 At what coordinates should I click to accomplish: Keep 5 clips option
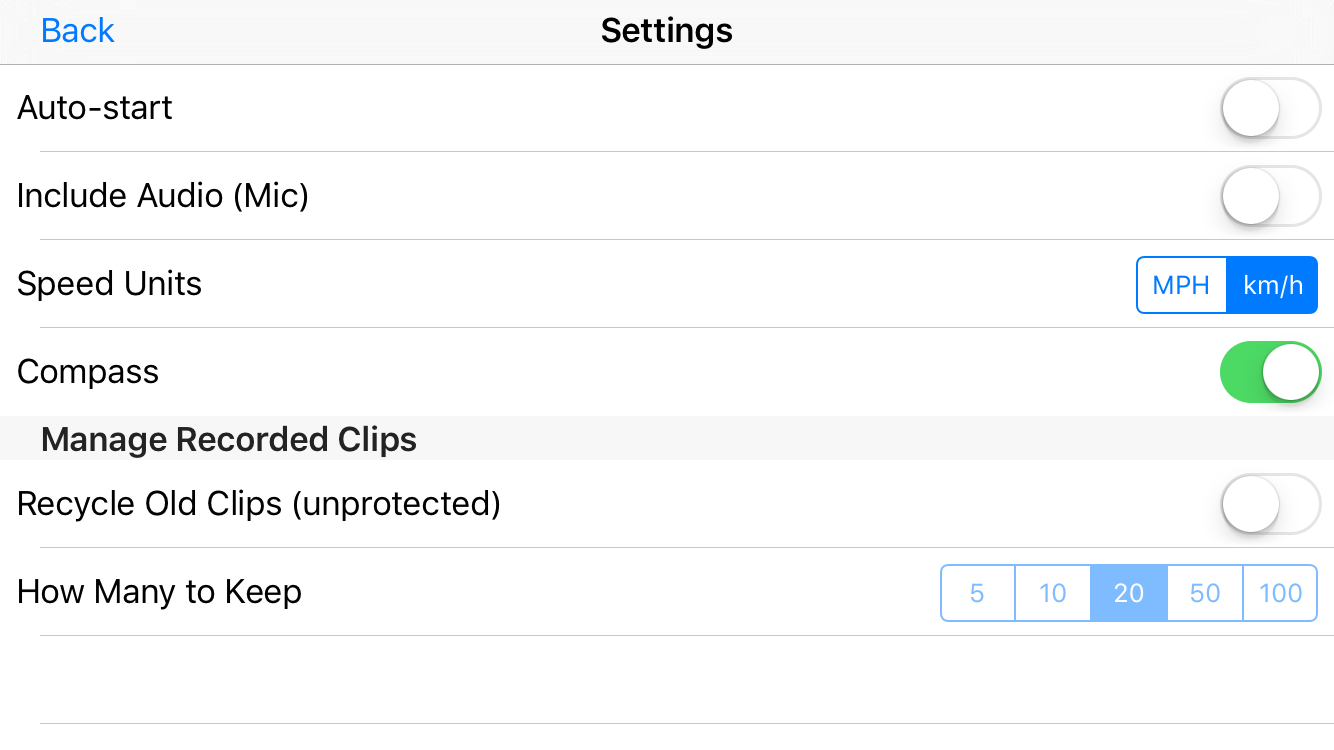click(977, 593)
